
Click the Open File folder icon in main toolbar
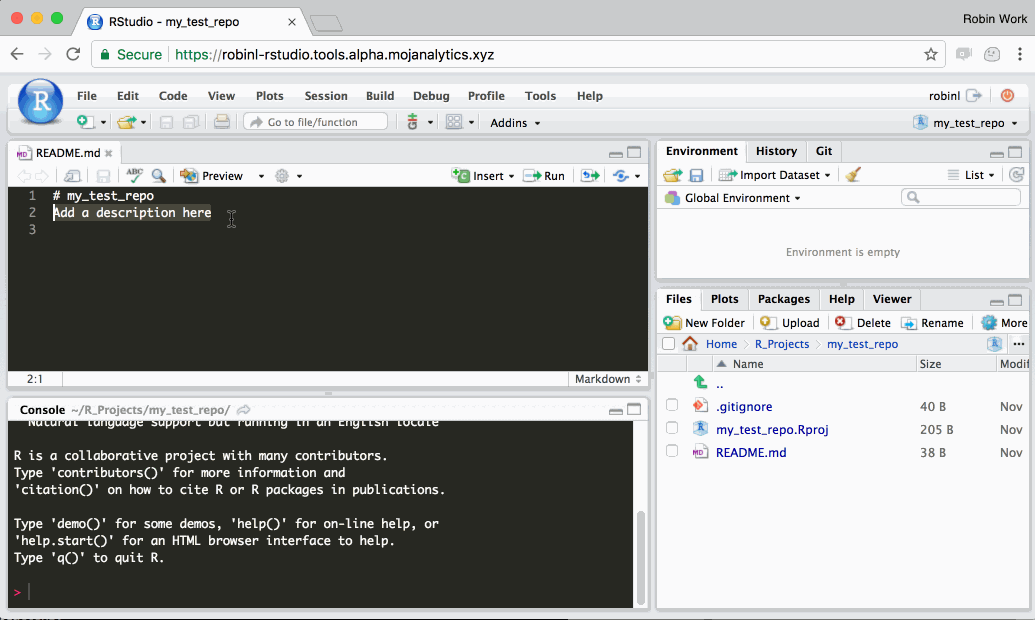126,122
